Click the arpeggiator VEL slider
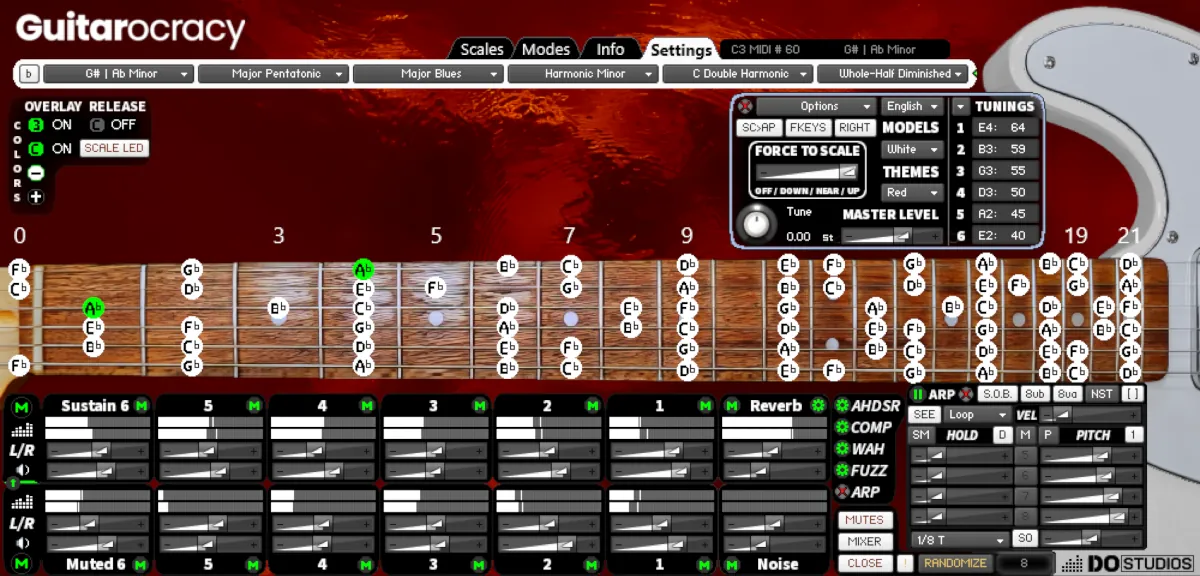Image resolution: width=1200 pixels, height=576 pixels. point(1092,414)
